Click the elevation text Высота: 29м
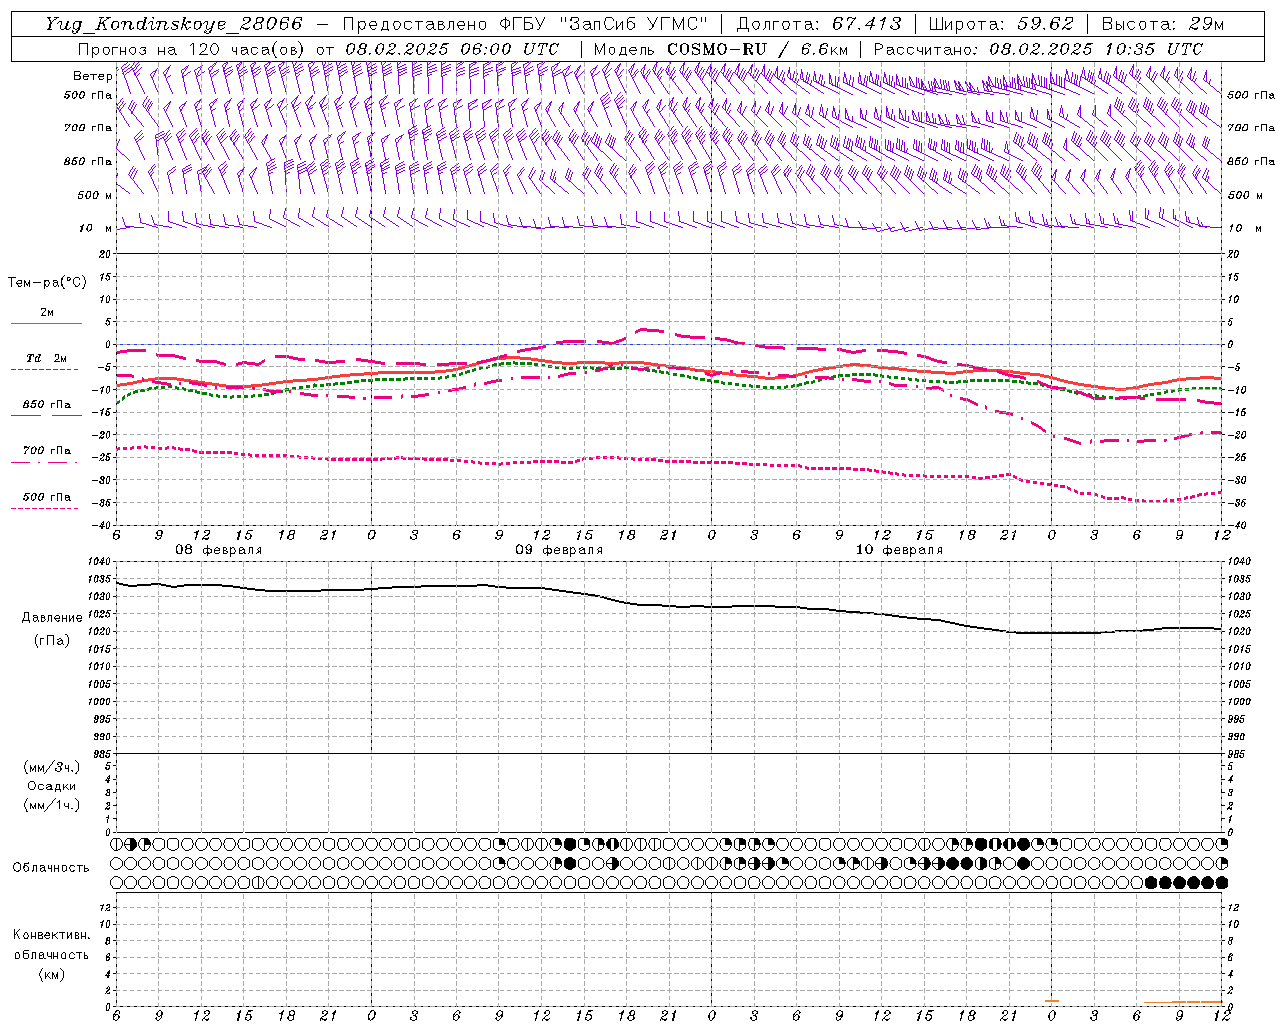The image size is (1280, 1024). point(1162,24)
